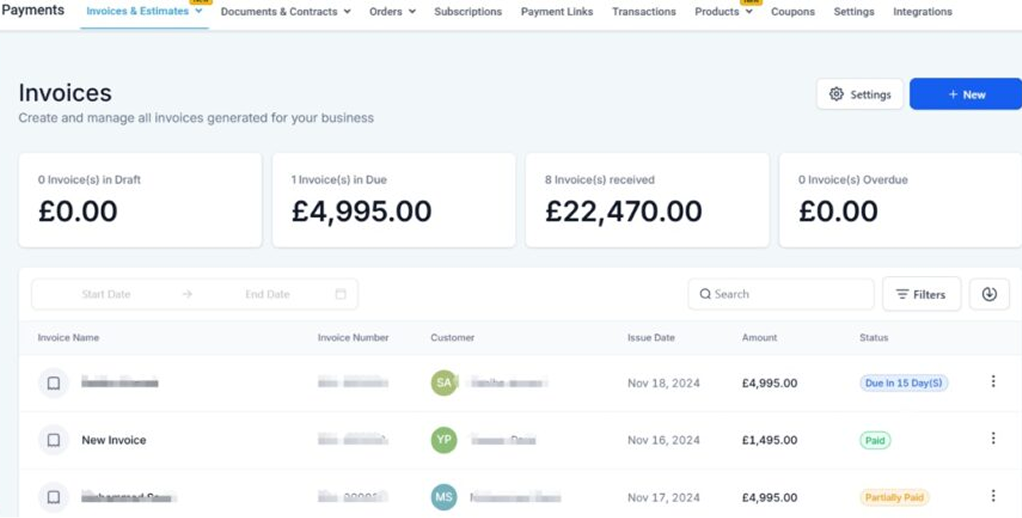
Task: Open the Filters button
Action: point(921,294)
